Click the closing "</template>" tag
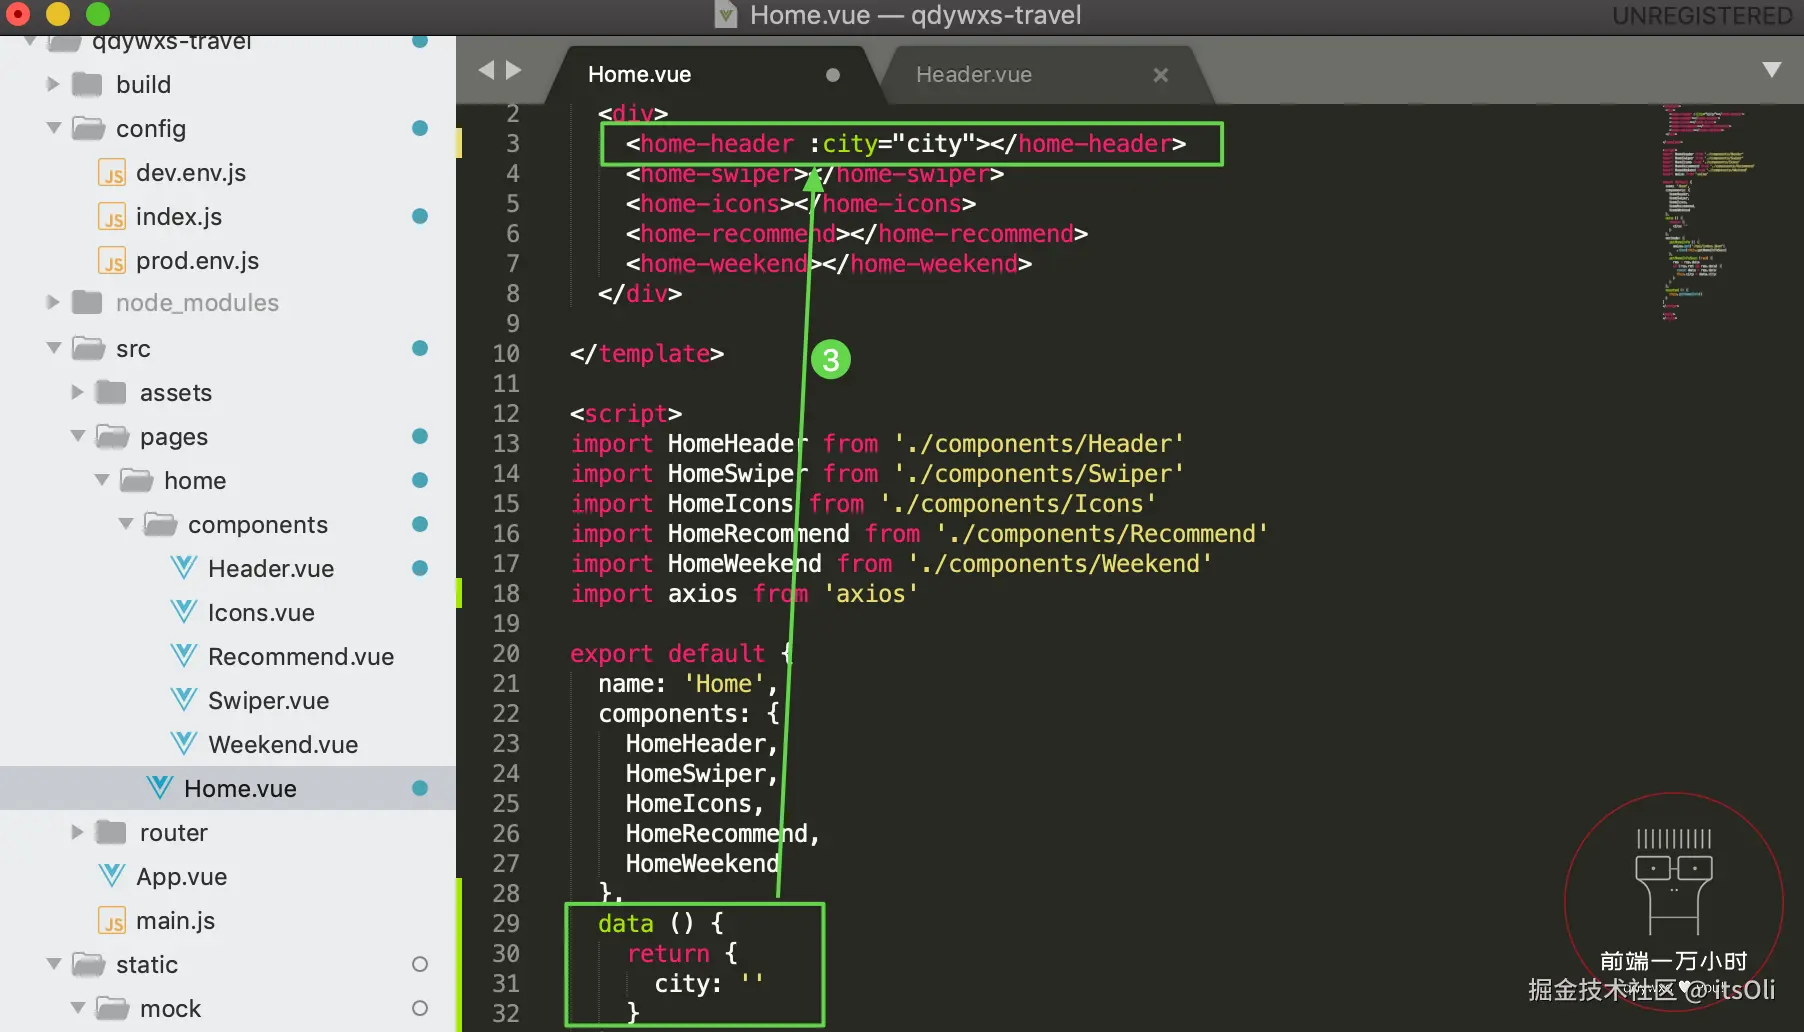Image resolution: width=1804 pixels, height=1032 pixels. 647,354
